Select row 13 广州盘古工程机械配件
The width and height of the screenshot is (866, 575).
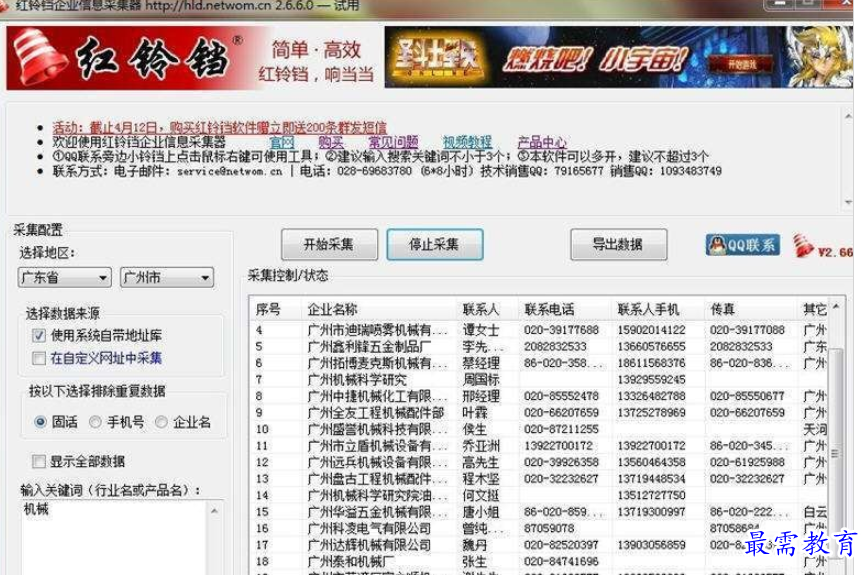coord(539,479)
